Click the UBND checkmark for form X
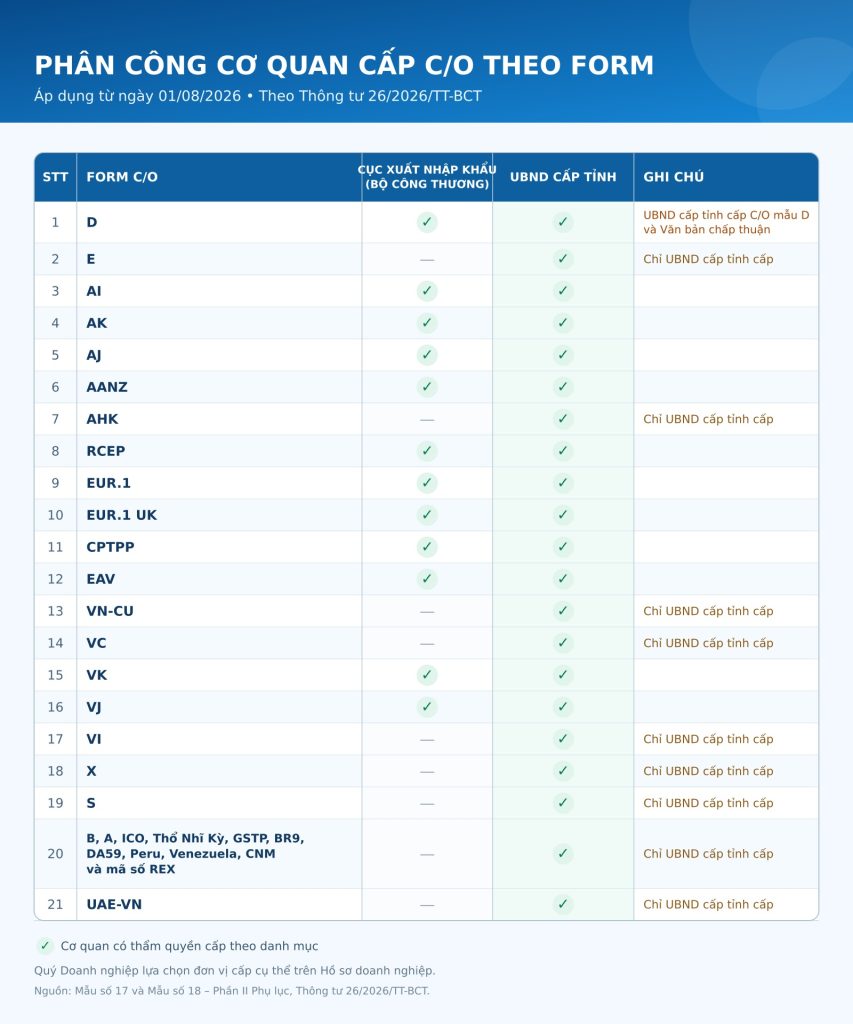Screen dimensions: 853x1024 tap(562, 771)
